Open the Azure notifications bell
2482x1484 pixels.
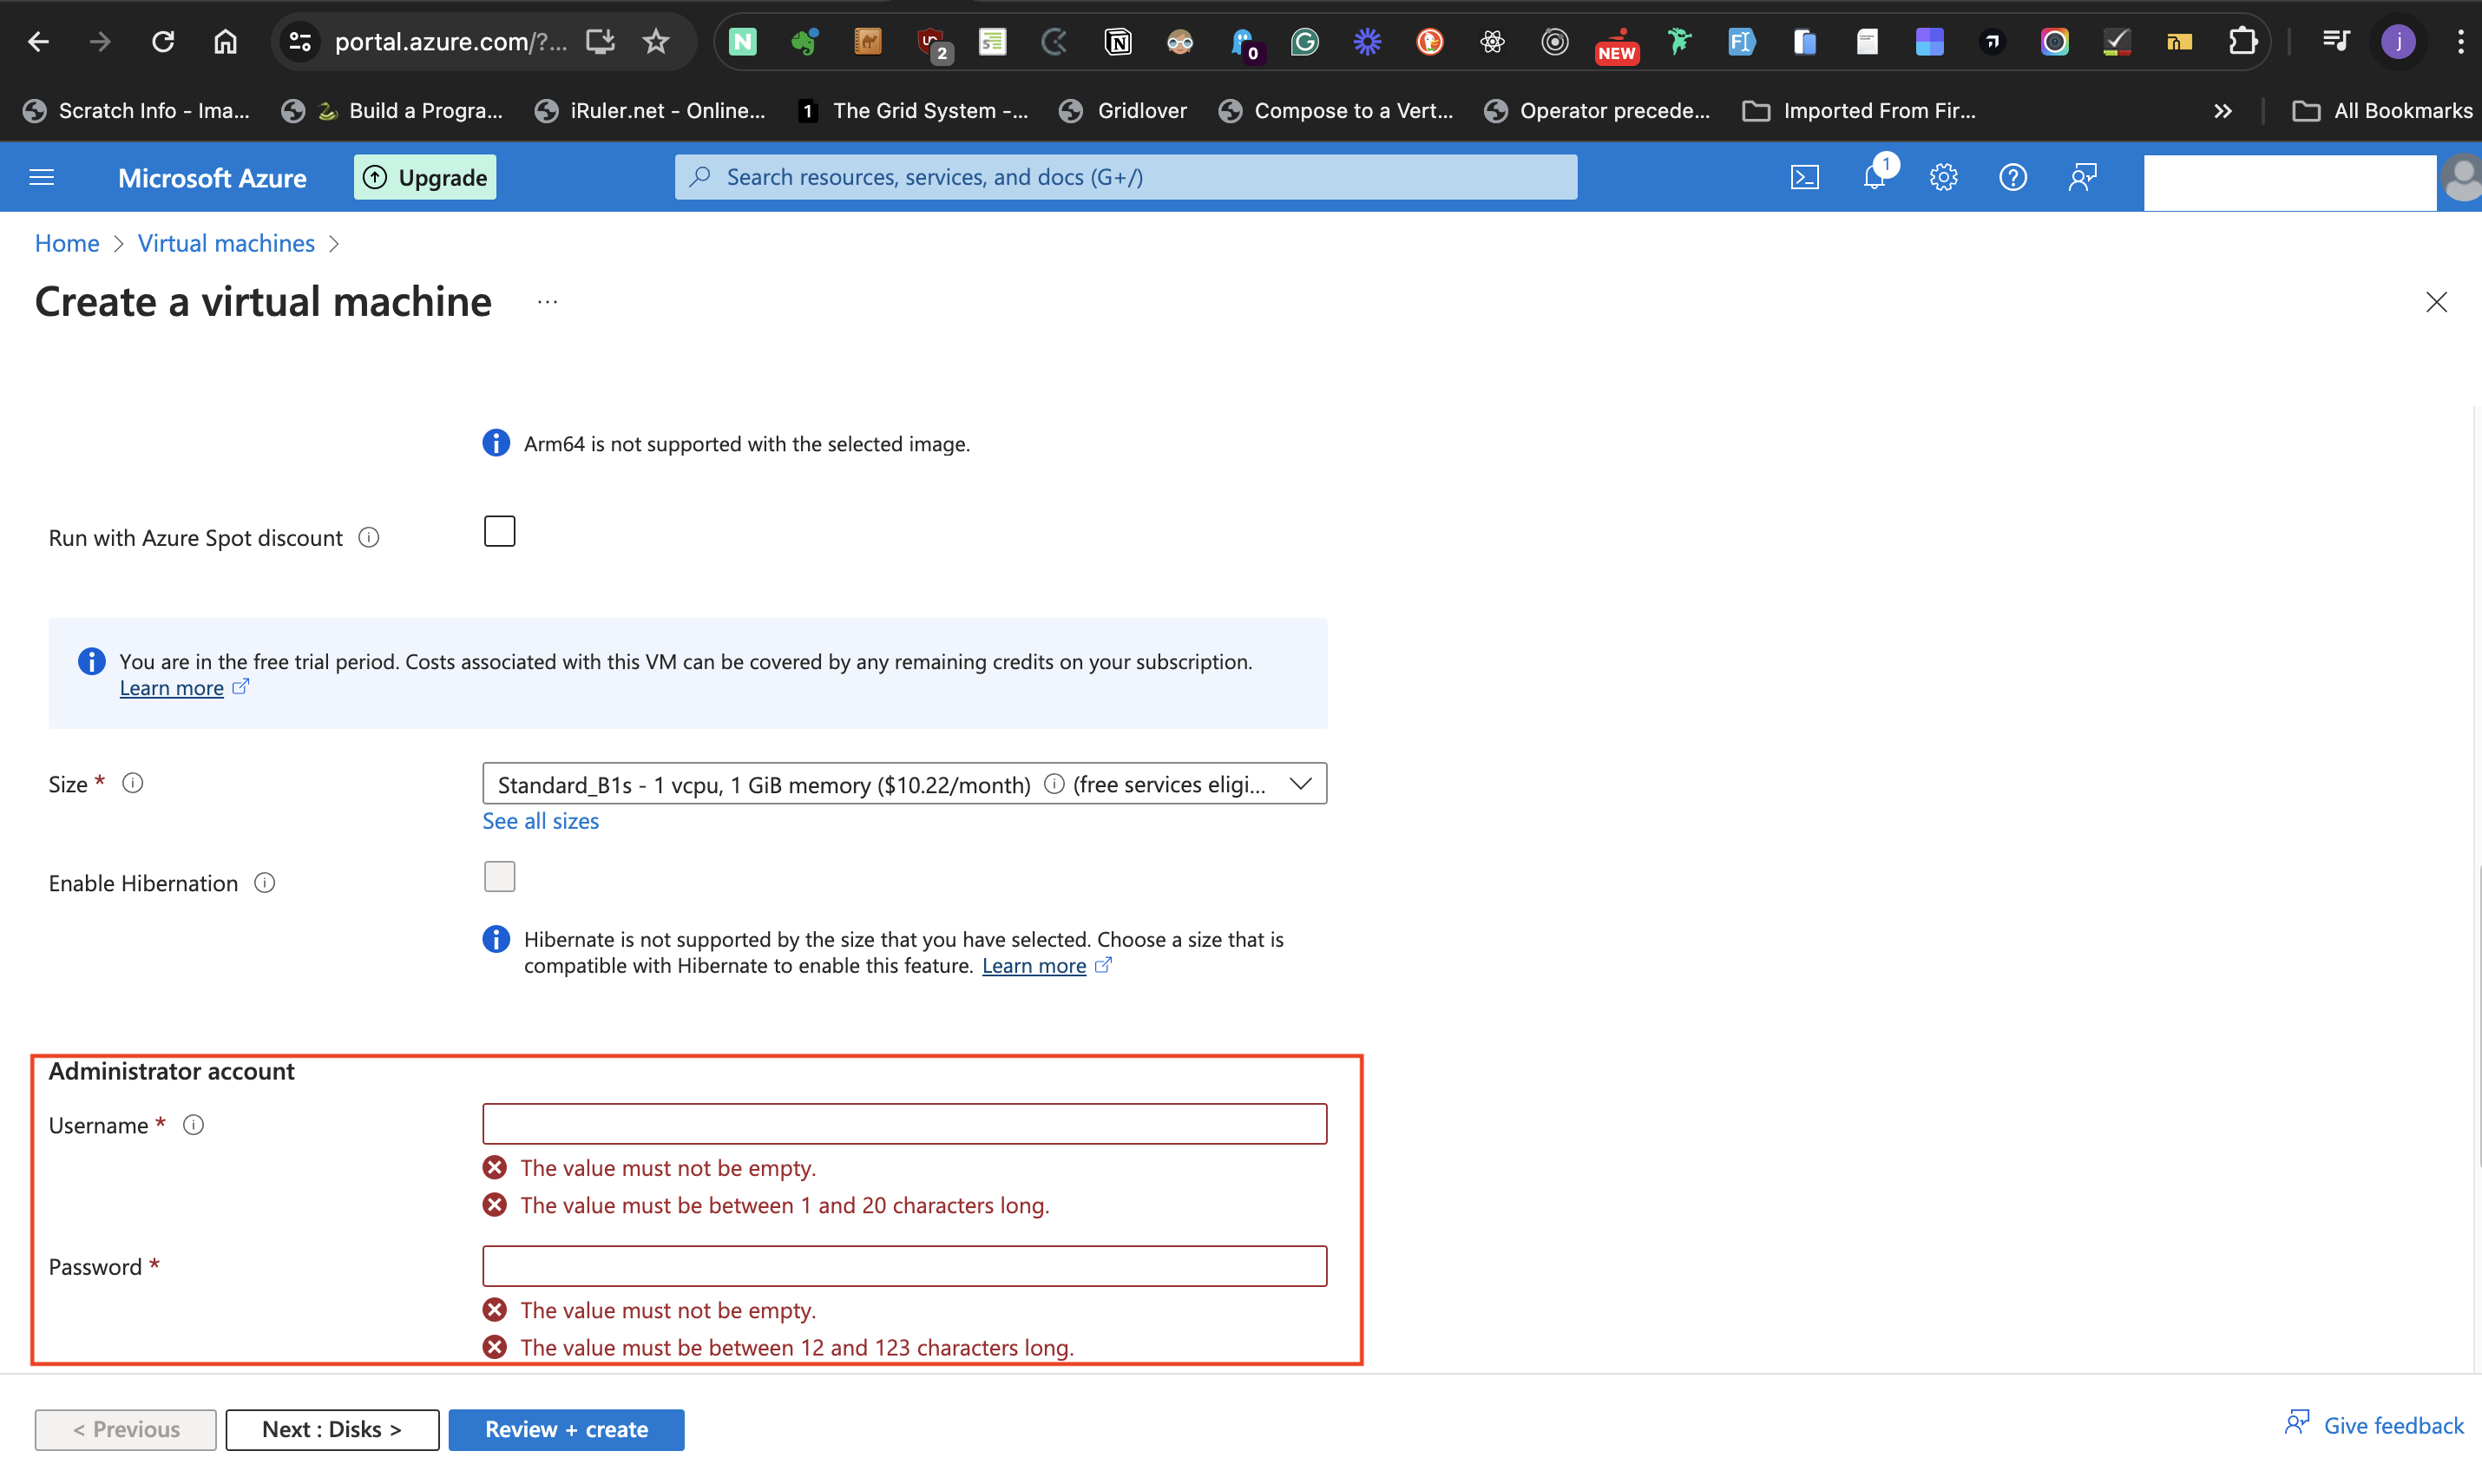pyautogui.click(x=1875, y=176)
